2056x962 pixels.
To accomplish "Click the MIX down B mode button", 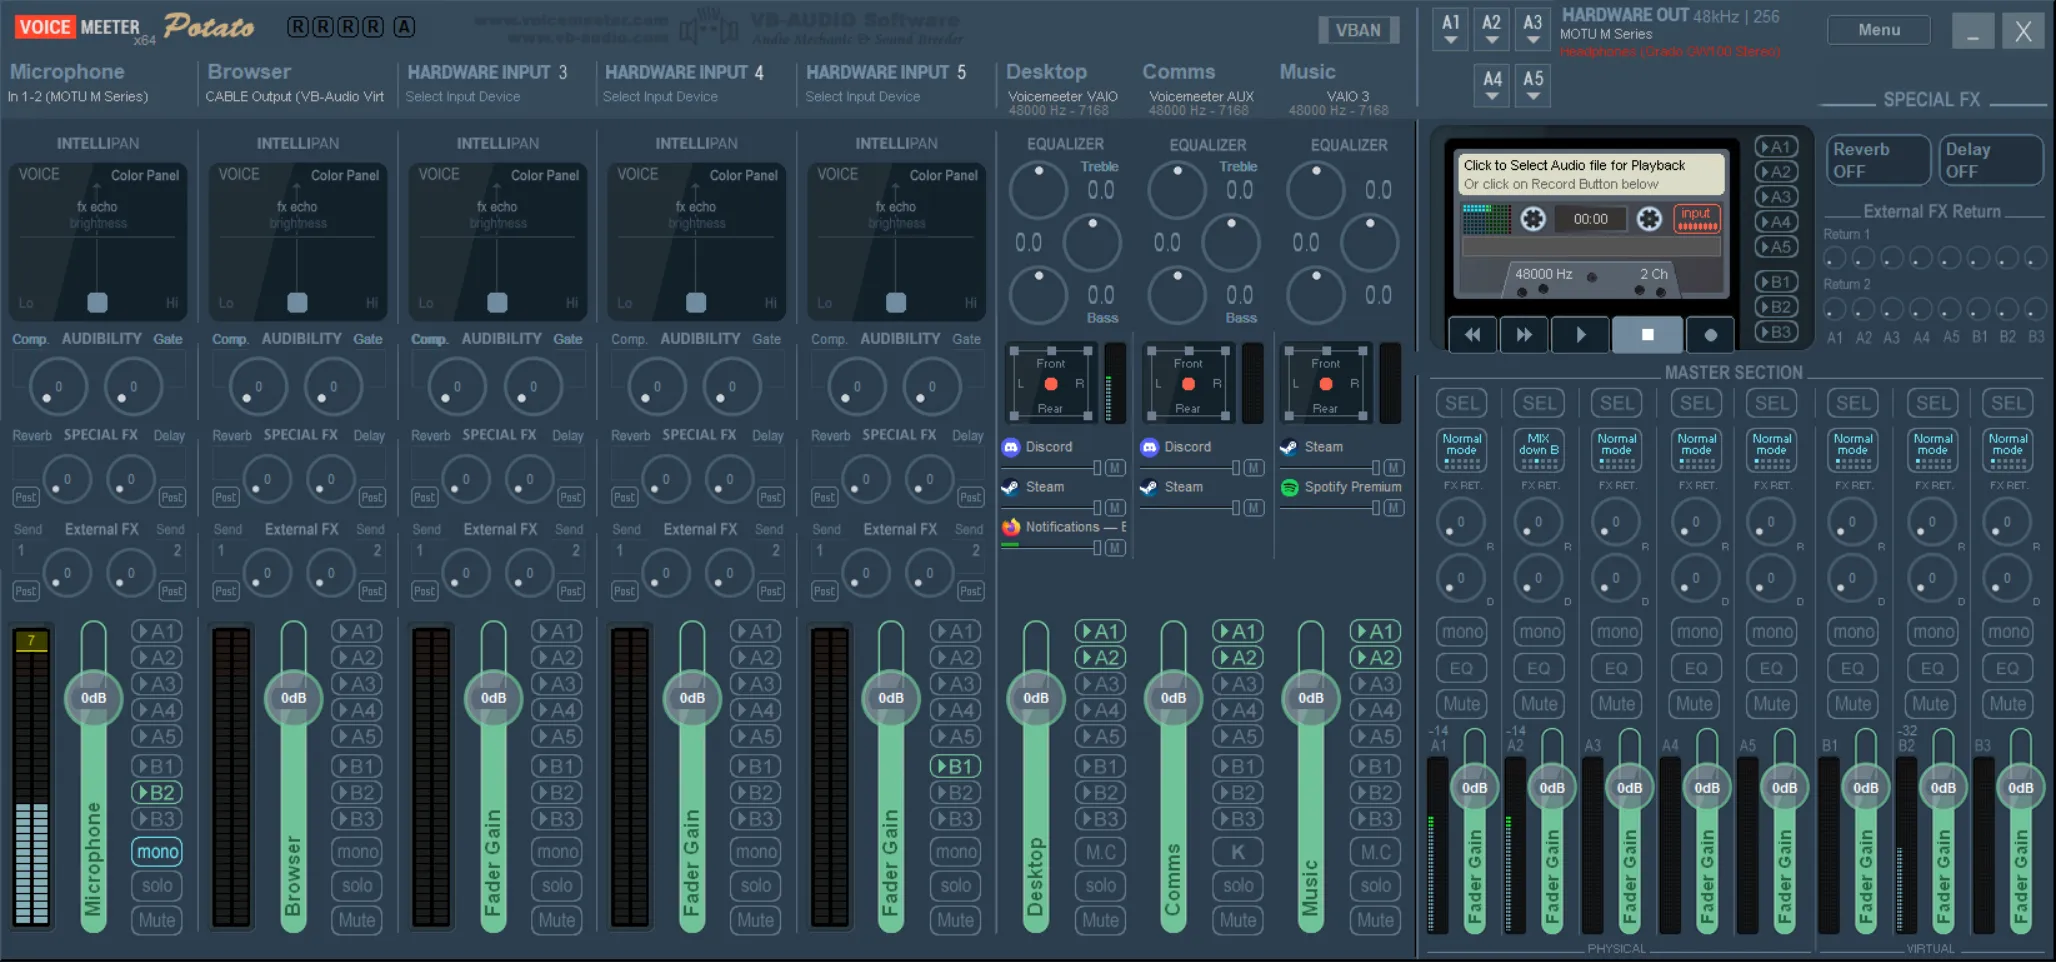I will pyautogui.click(x=1538, y=450).
